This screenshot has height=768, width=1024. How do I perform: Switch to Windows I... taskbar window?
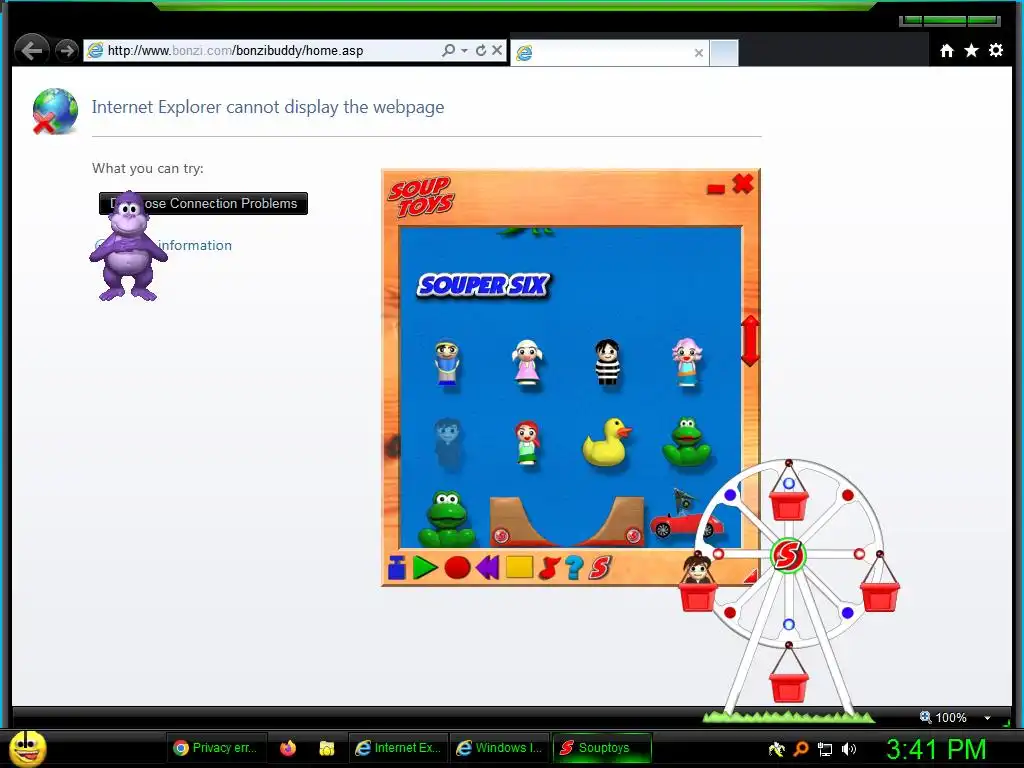[500, 748]
